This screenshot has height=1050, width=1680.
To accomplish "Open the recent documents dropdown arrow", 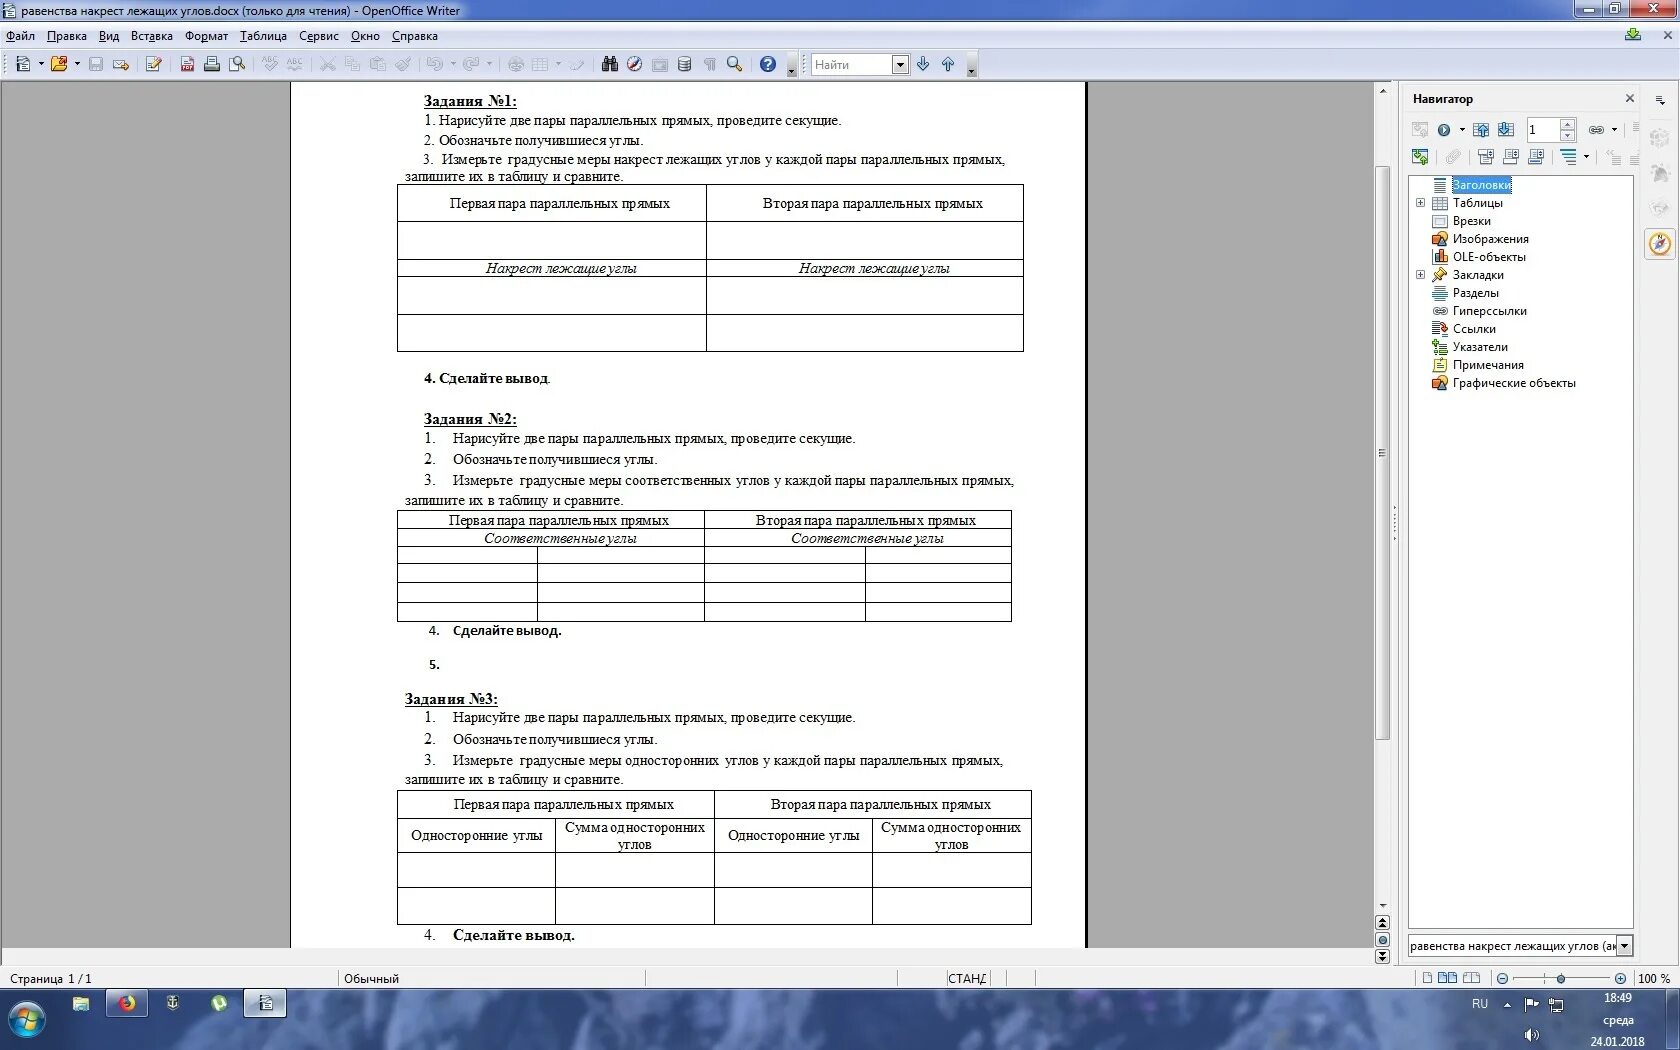I will coord(77,64).
